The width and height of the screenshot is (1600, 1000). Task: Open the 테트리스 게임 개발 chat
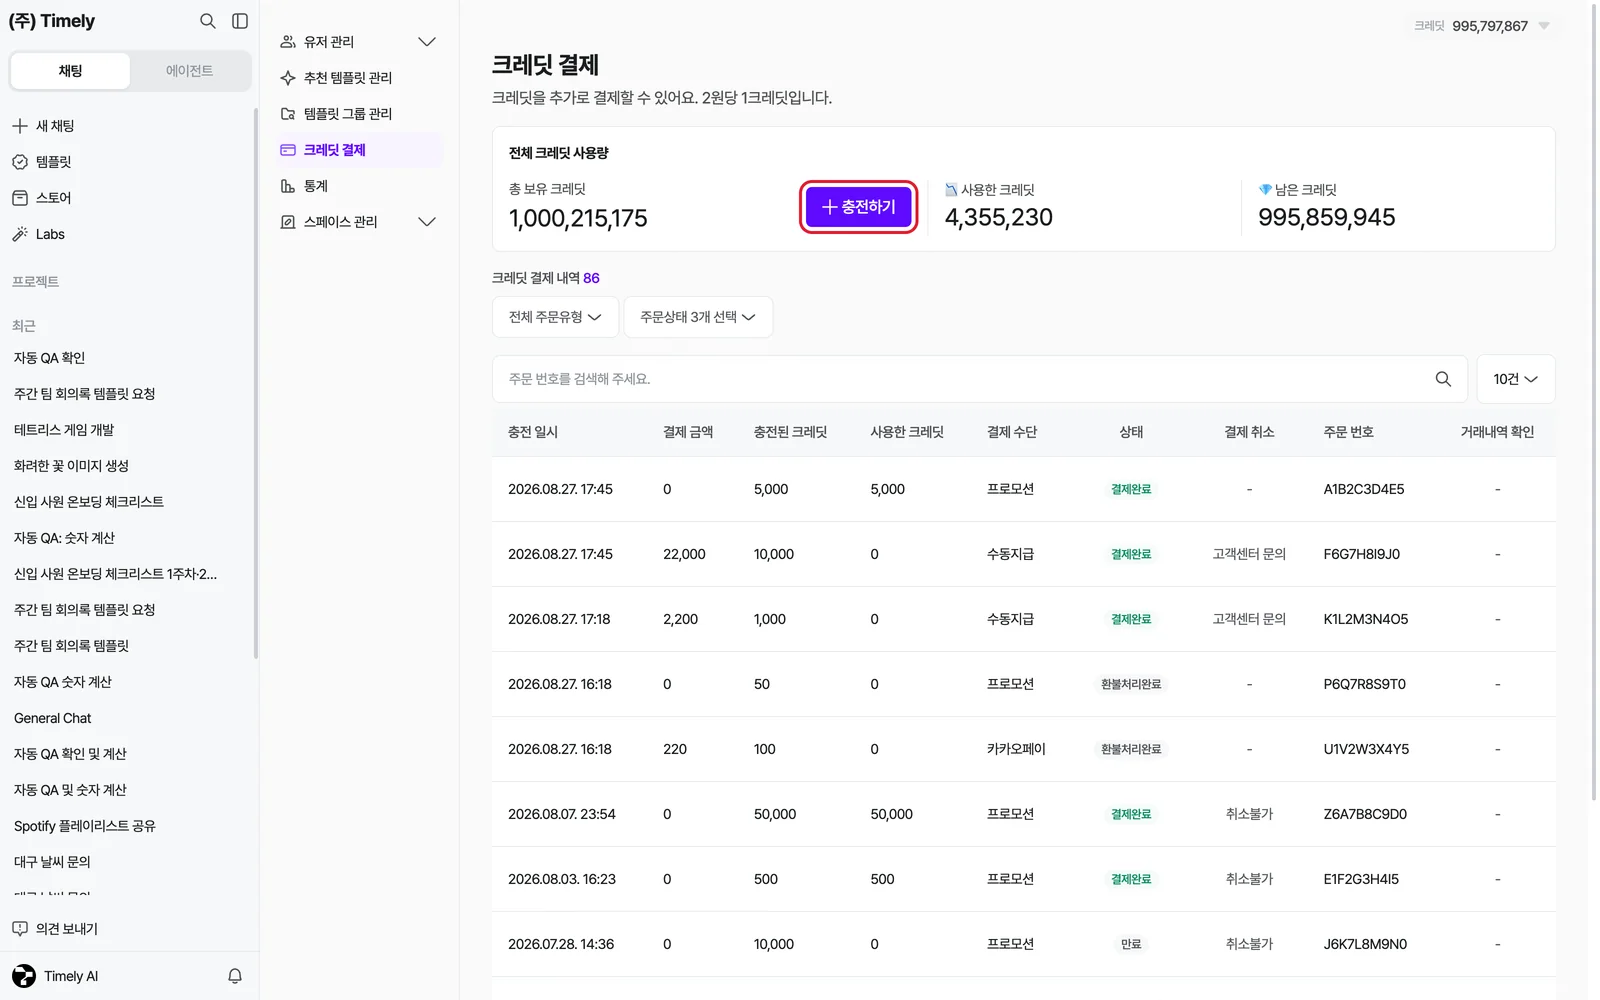64,430
